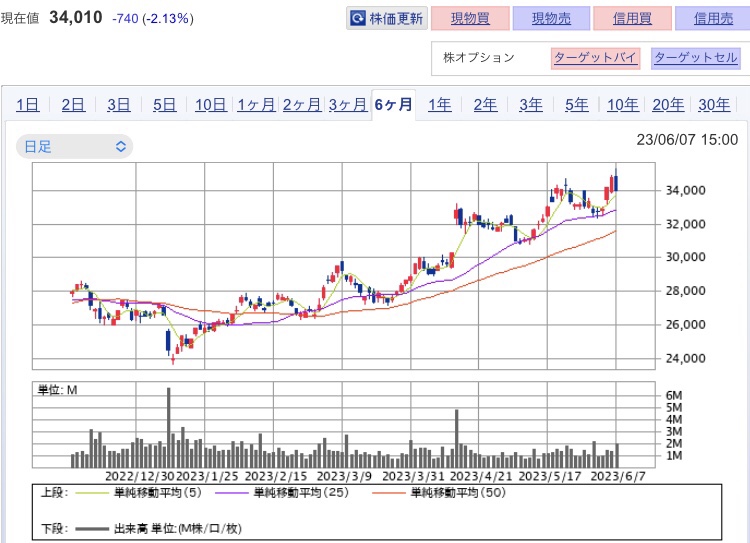The image size is (750, 543).
Task: Switch to the 3年 chart period
Action: pos(531,104)
